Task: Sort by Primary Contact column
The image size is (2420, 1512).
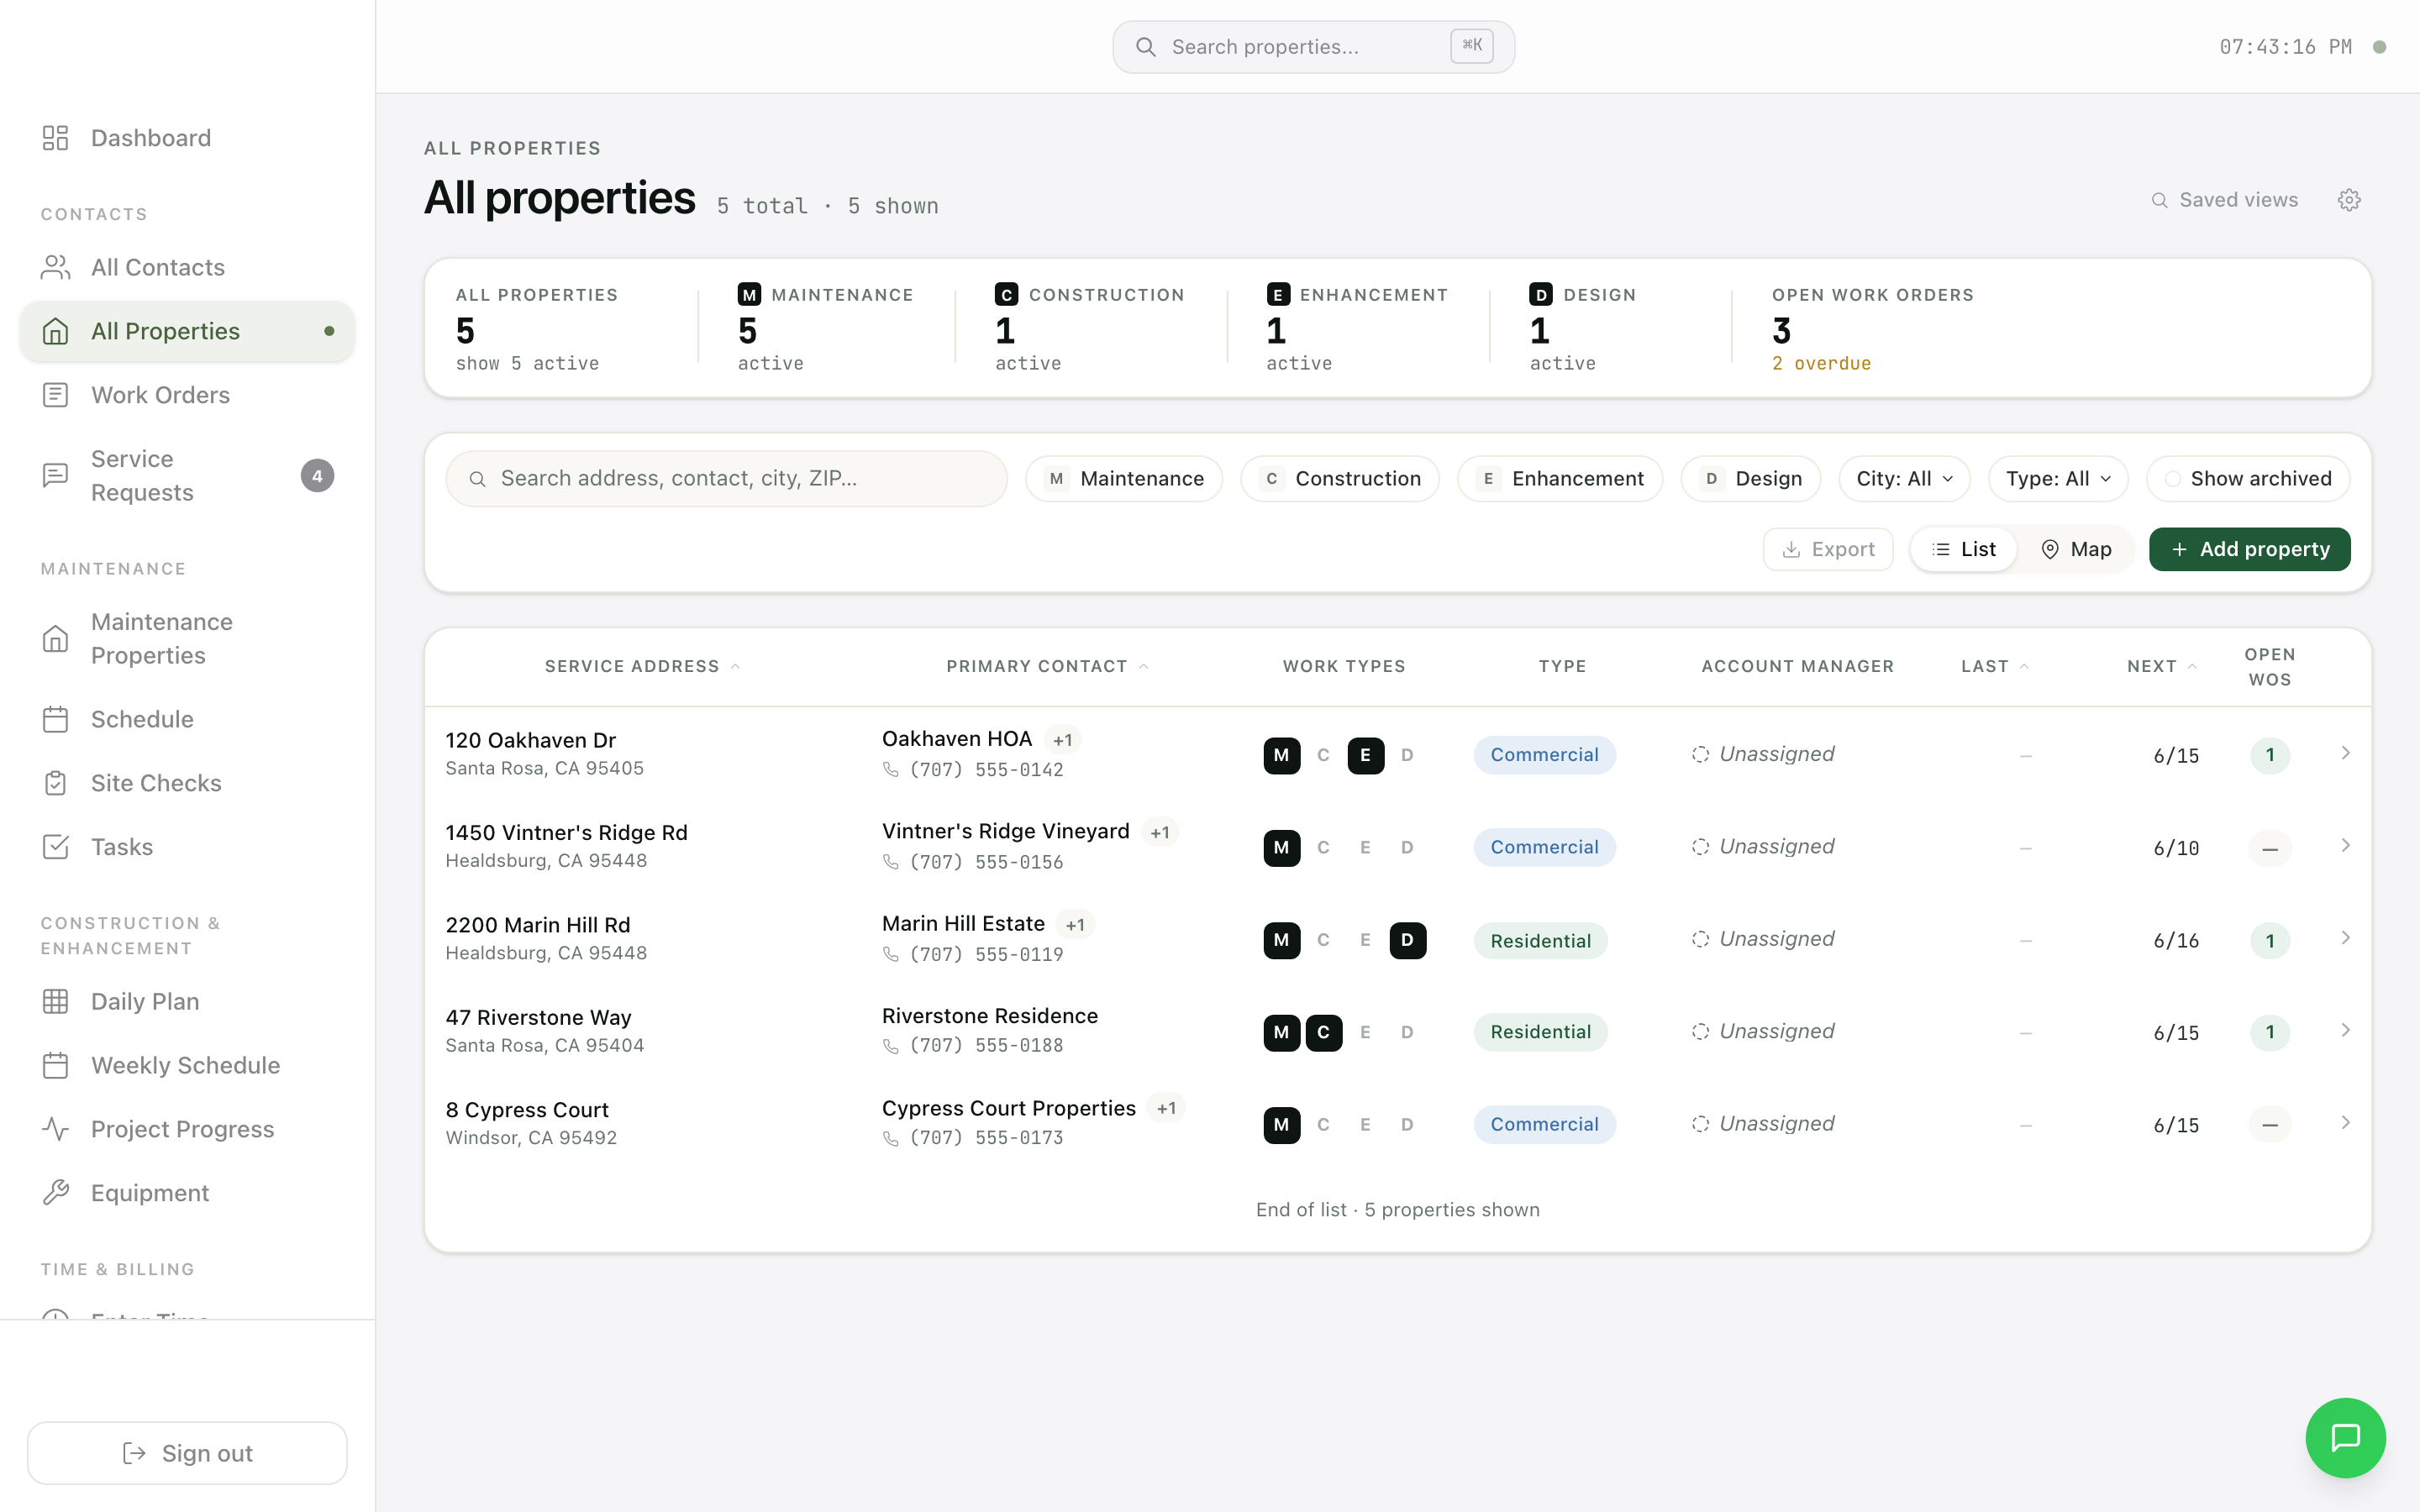Action: (1047, 666)
